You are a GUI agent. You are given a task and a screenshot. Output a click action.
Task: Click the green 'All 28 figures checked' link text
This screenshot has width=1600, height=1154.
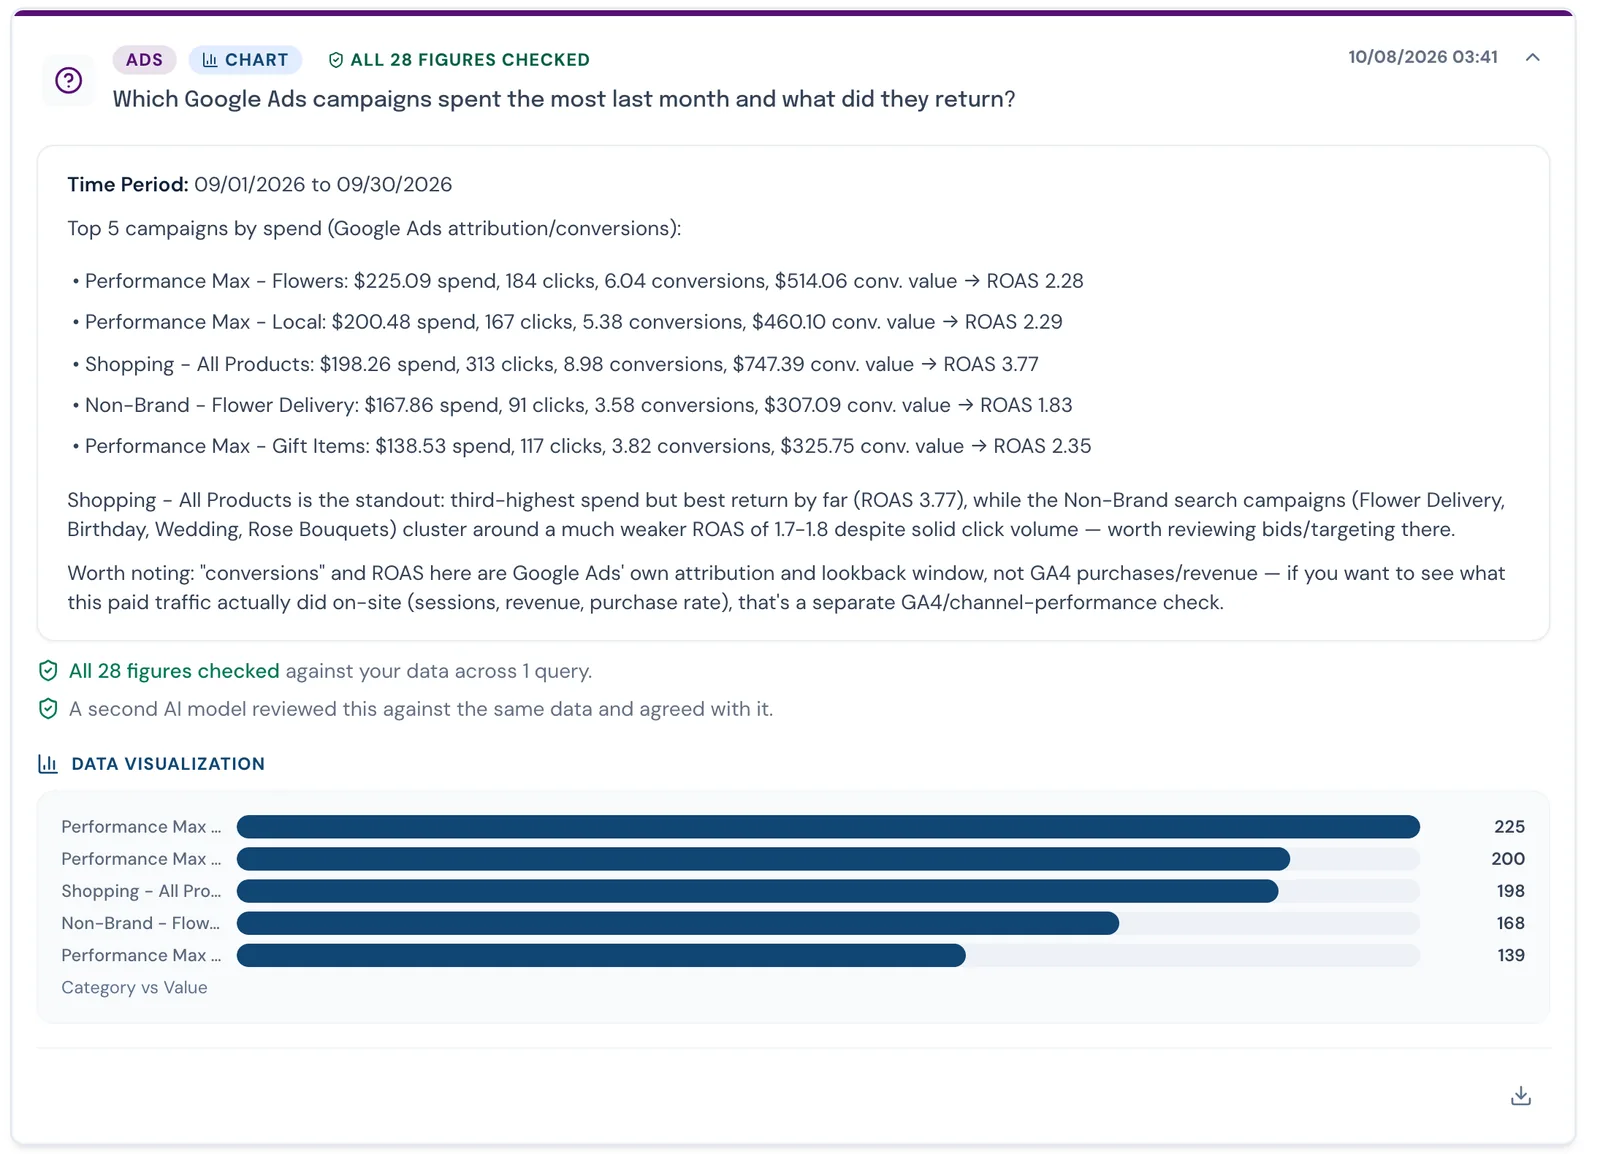click(174, 671)
